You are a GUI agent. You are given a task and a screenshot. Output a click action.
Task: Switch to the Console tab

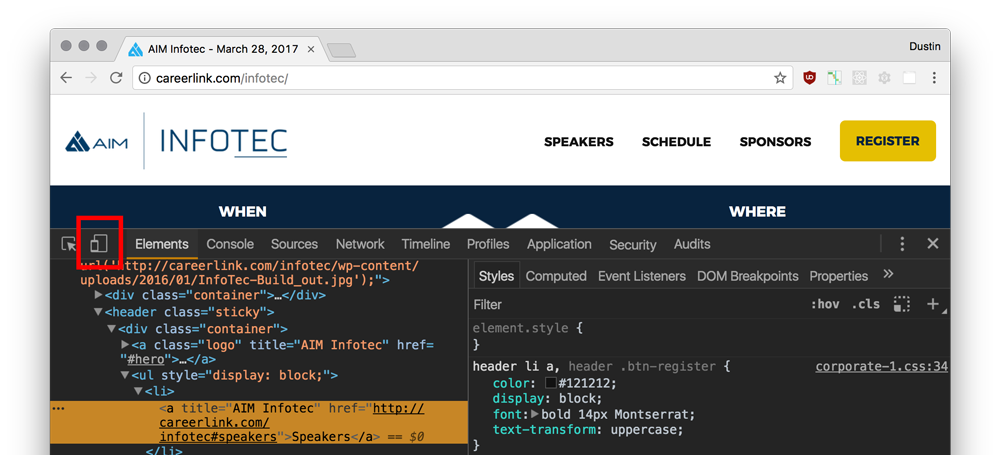(x=230, y=244)
